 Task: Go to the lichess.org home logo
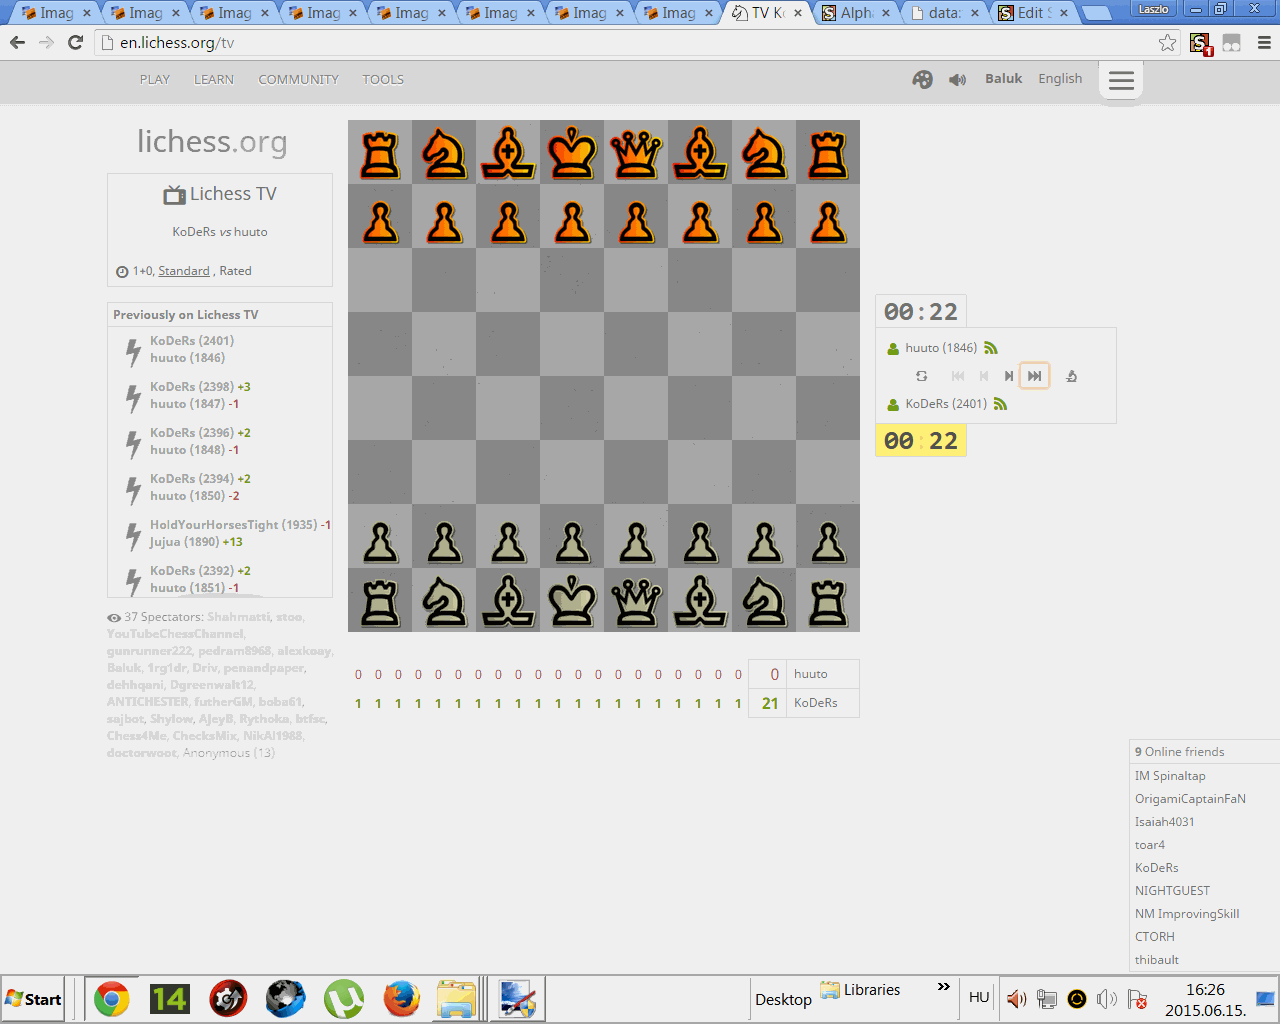coord(212,142)
